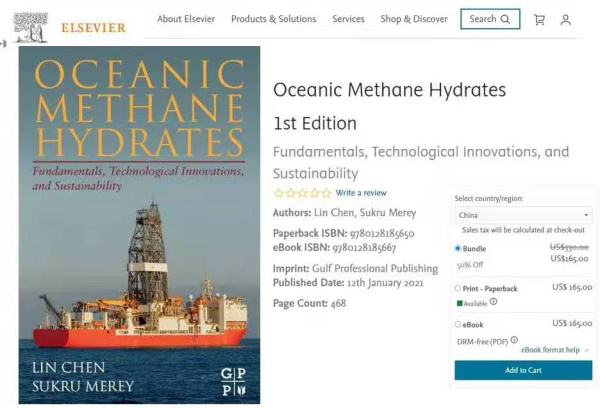The width and height of the screenshot is (600, 408).
Task: Select the Print - Paperback option
Action: coord(458,288)
